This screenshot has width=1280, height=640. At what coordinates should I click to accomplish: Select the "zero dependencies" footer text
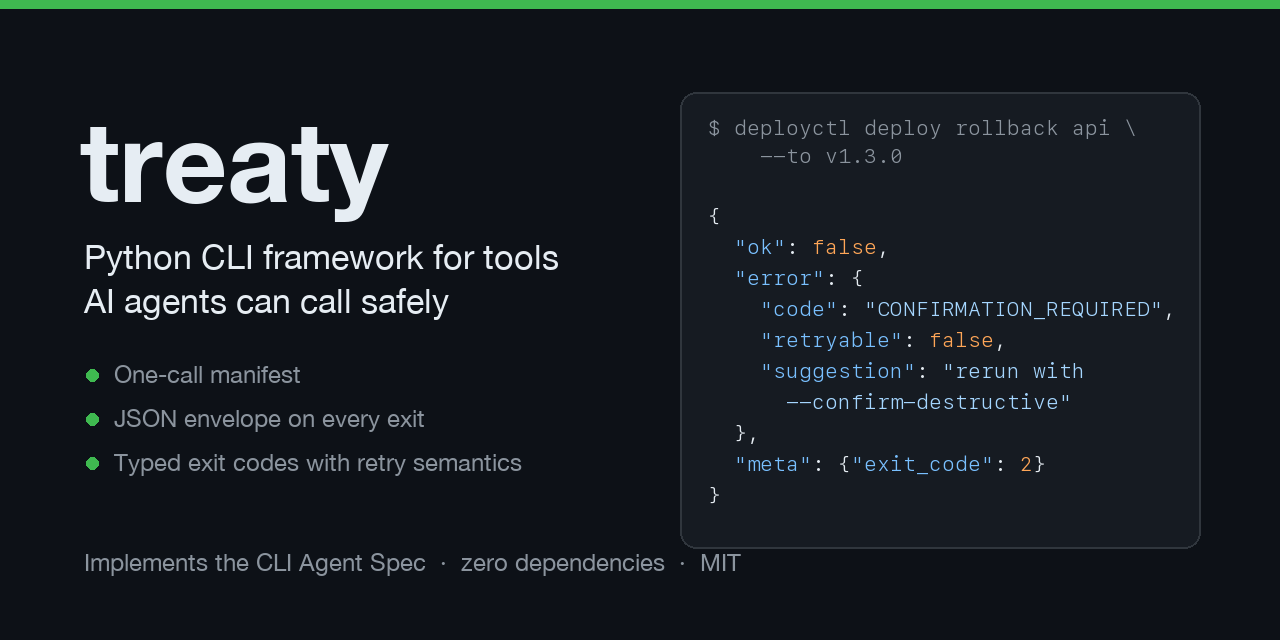562,563
